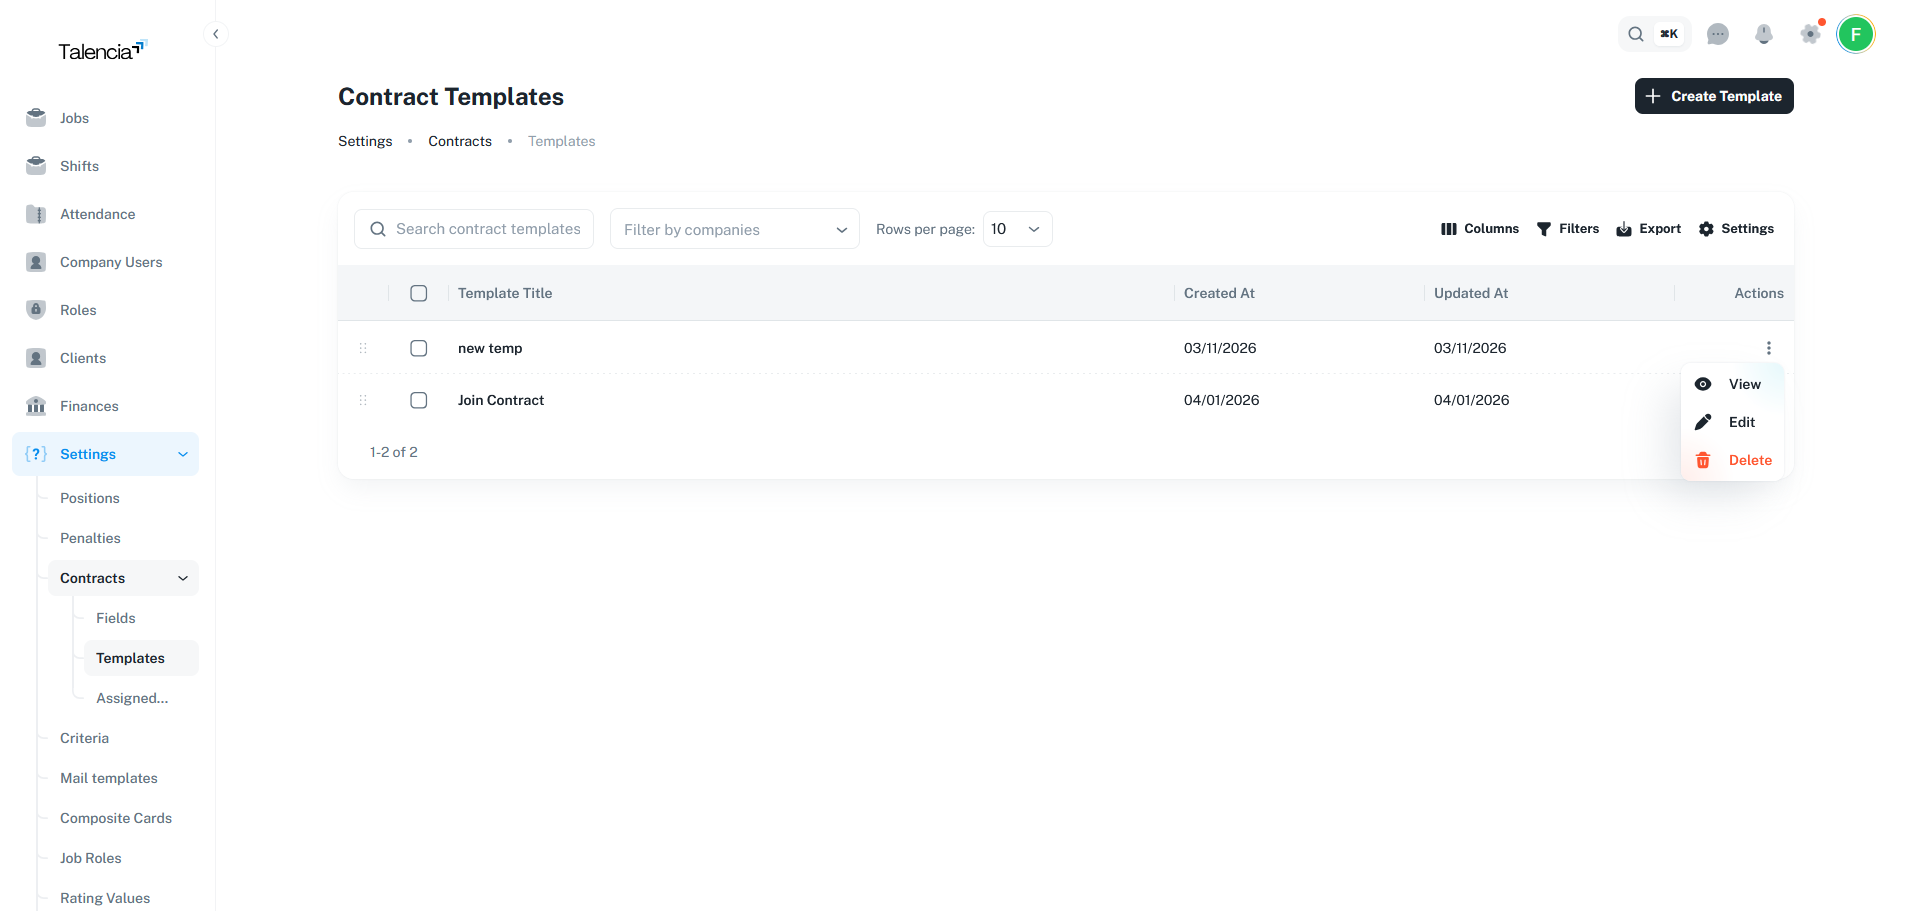Check the checkbox for 'Join Contract' row
Image resolution: width=1911 pixels, height=911 pixels.
[x=418, y=399]
